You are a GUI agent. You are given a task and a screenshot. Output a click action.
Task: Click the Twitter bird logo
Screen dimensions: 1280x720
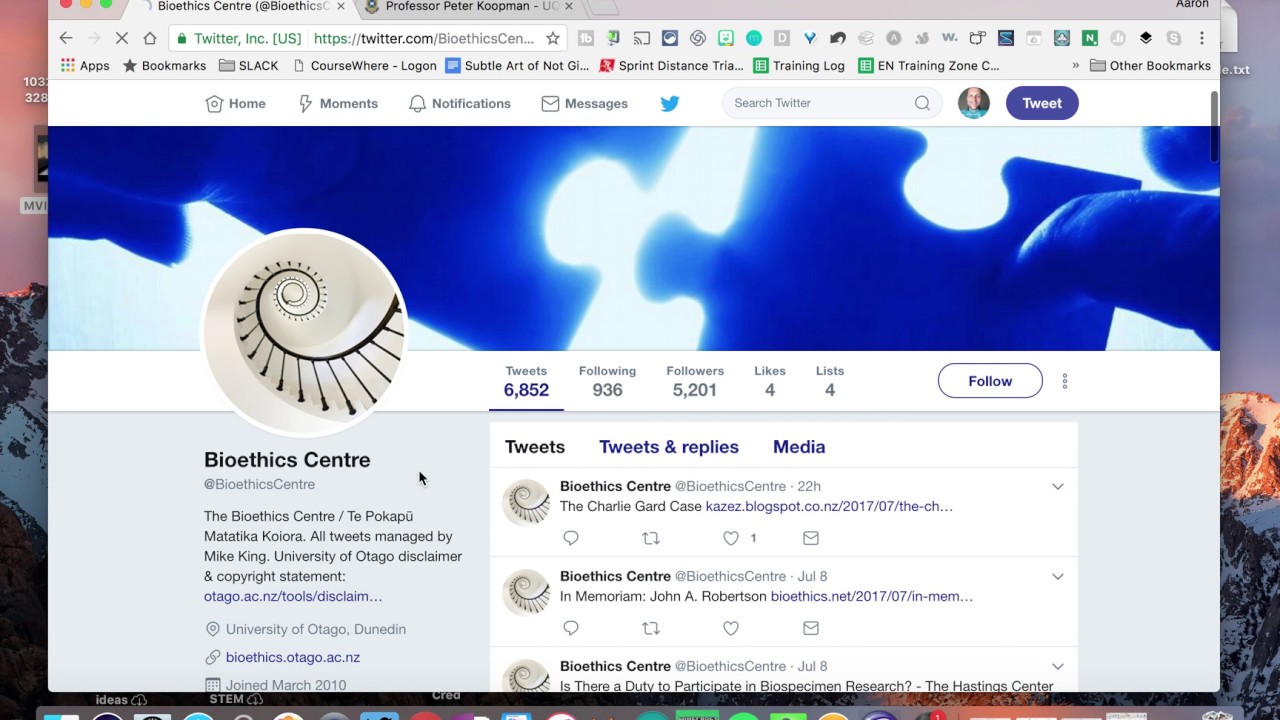point(670,103)
